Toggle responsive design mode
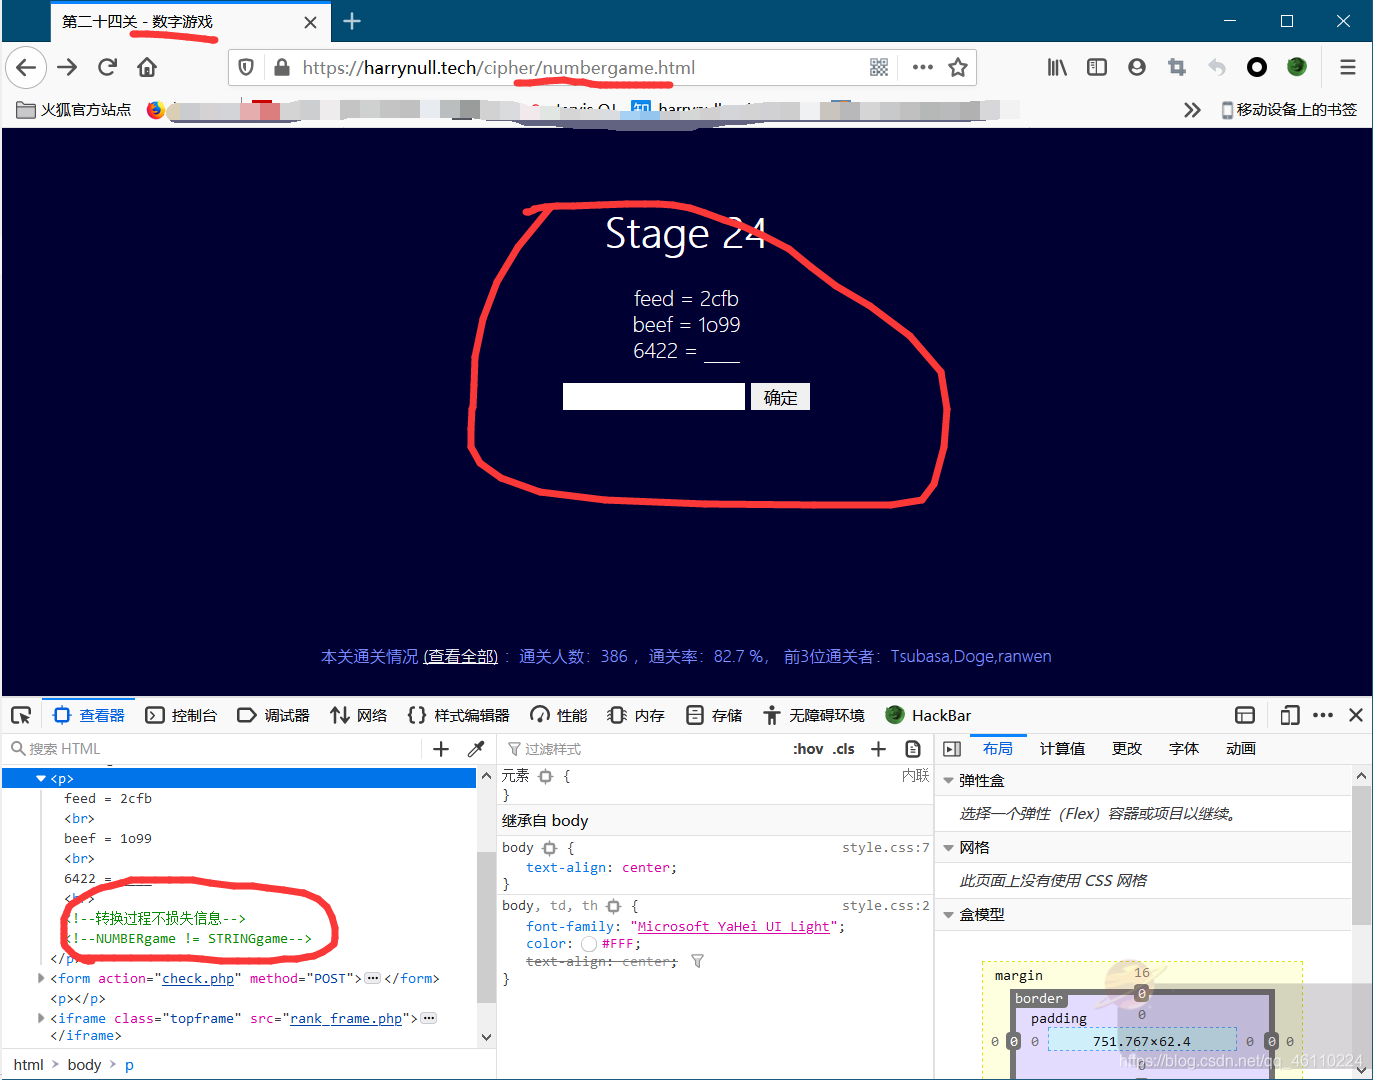The width and height of the screenshot is (1373, 1080). (x=1290, y=715)
